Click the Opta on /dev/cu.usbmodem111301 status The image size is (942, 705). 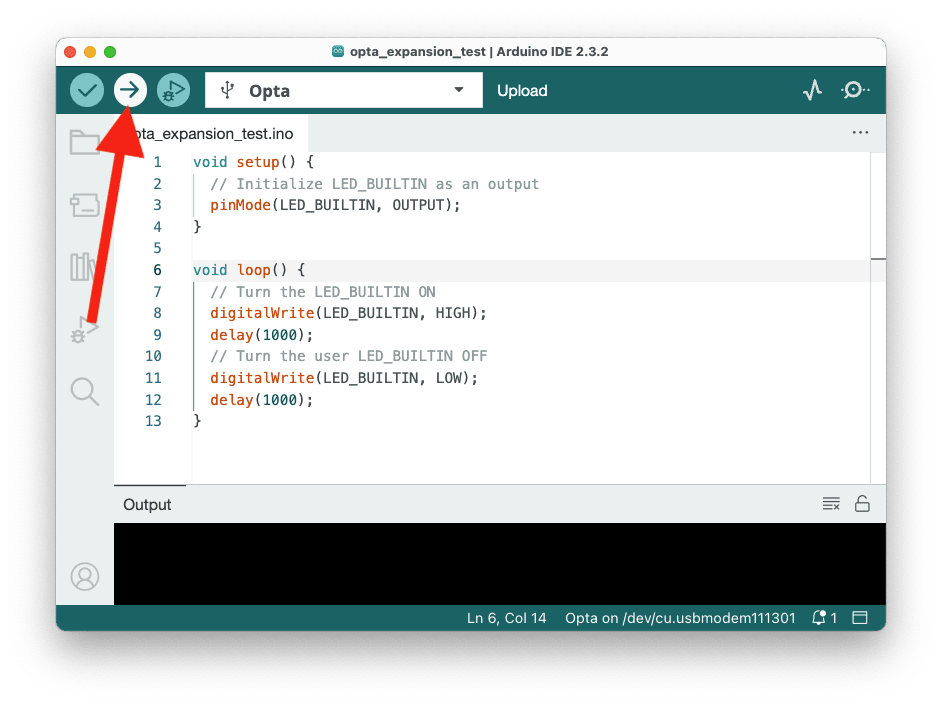point(680,618)
